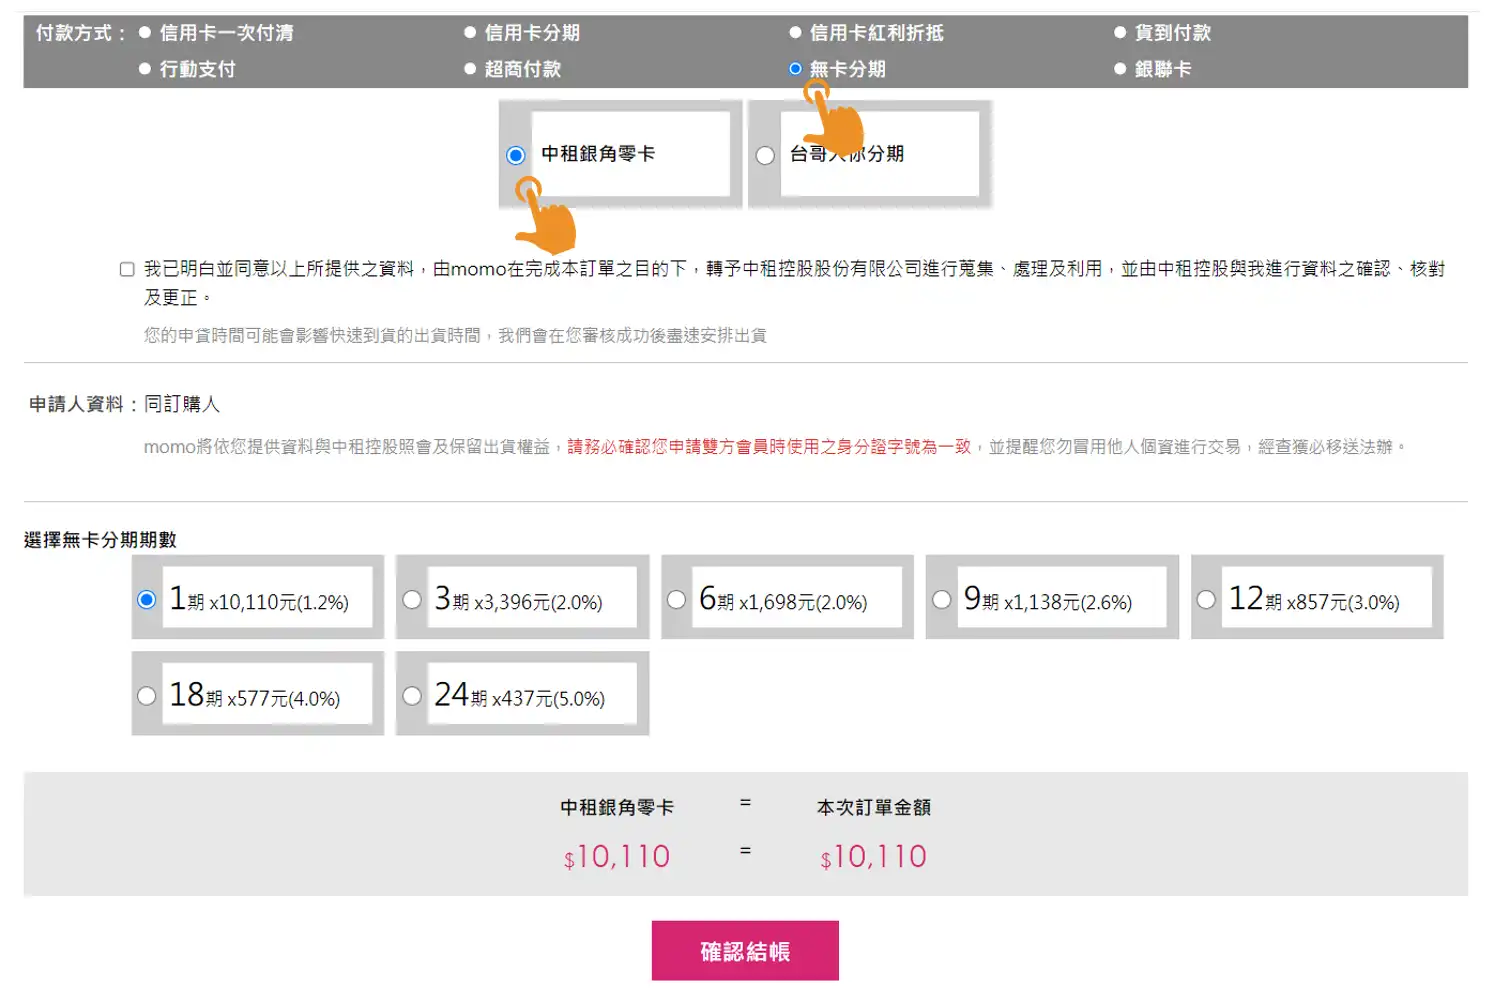1496x997 pixels.
Task: Choose 12期 x857元 installment plan
Action: click(1207, 599)
